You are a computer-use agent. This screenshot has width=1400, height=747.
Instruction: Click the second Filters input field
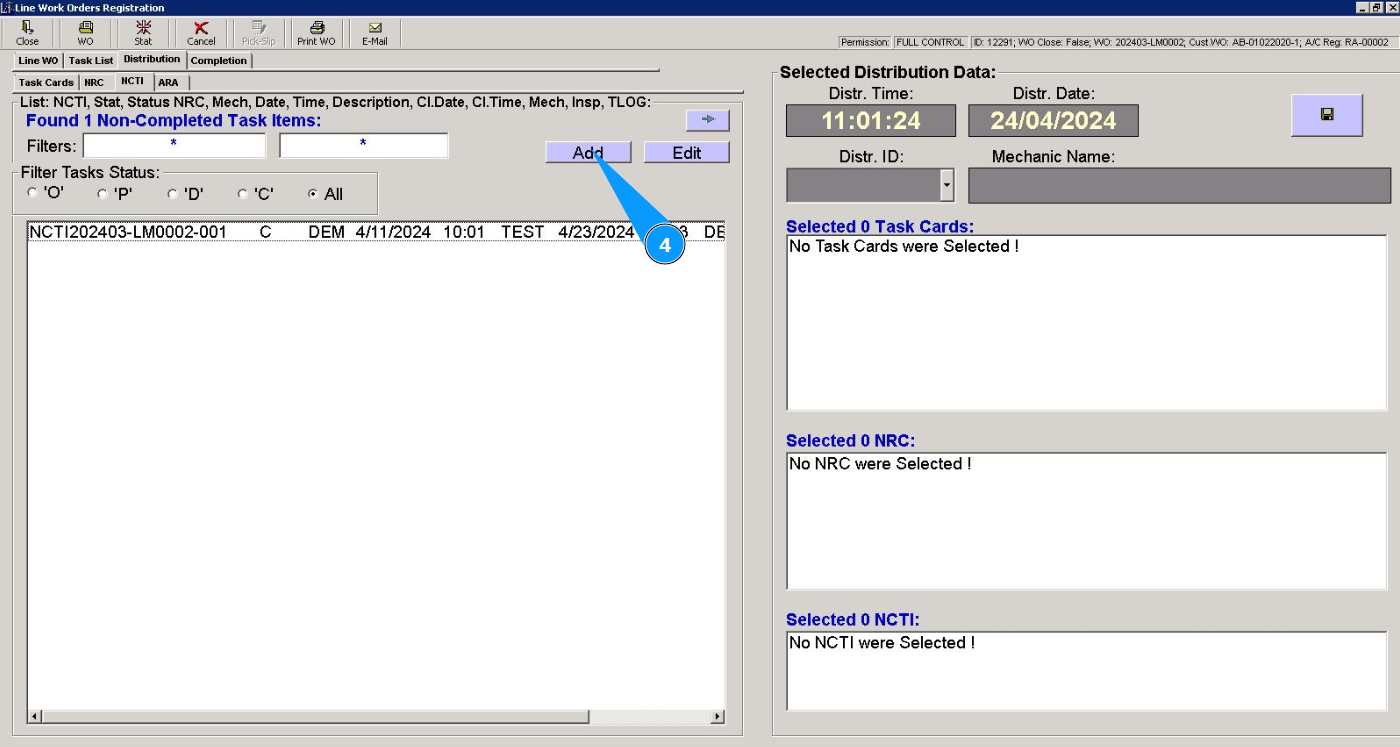point(363,145)
